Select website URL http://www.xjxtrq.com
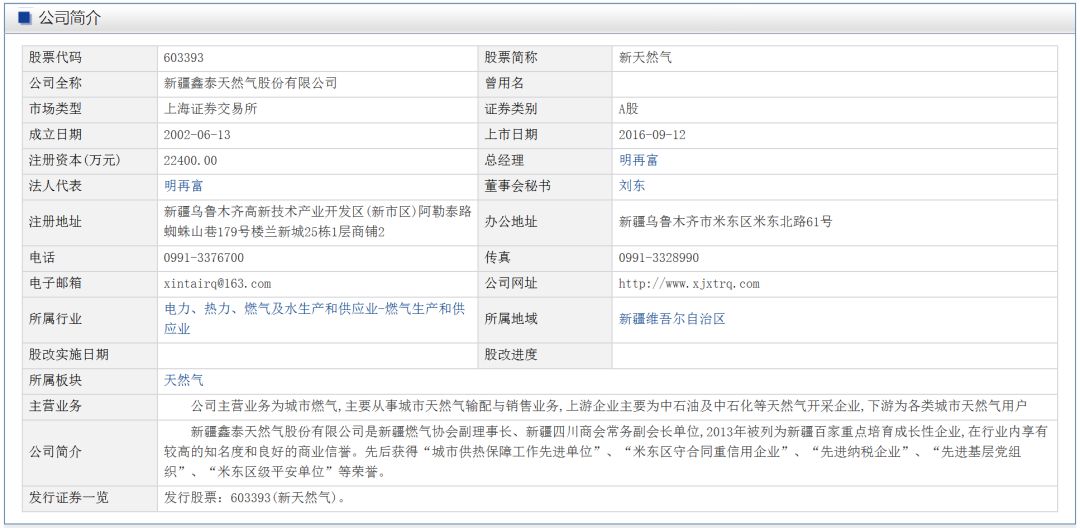The height and width of the screenshot is (529, 1080). 689,283
